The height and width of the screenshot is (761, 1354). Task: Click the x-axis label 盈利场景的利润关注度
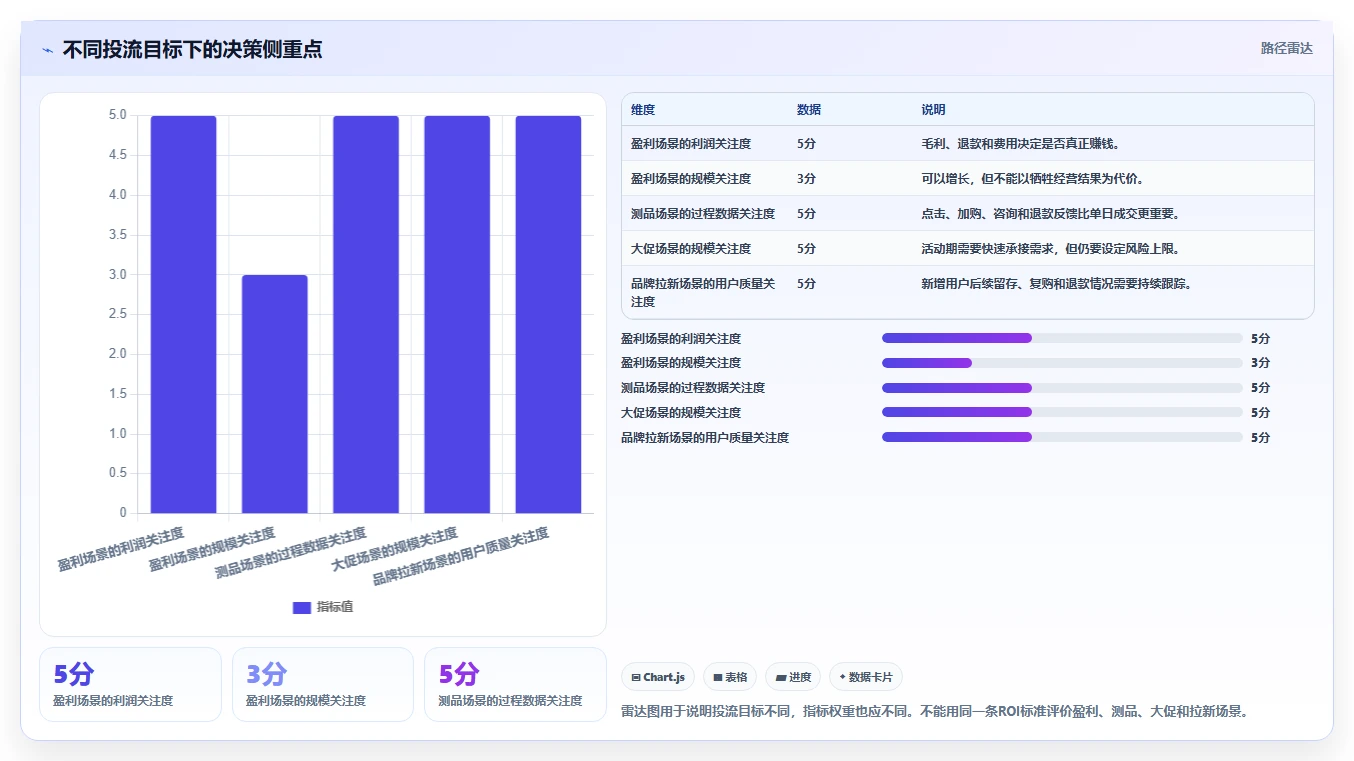point(121,549)
